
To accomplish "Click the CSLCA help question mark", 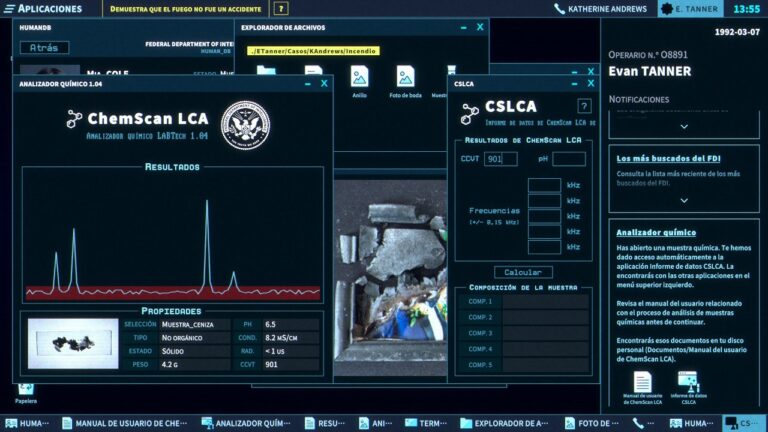I will [x=584, y=106].
